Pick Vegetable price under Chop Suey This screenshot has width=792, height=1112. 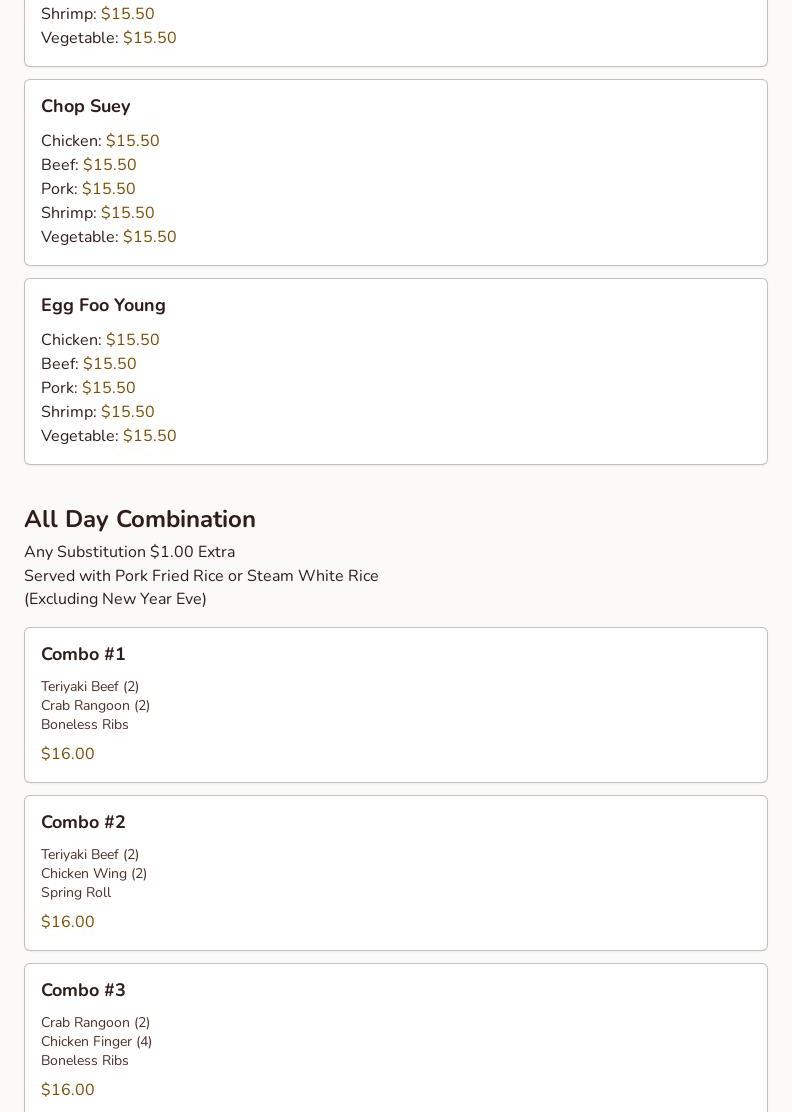coord(149,237)
